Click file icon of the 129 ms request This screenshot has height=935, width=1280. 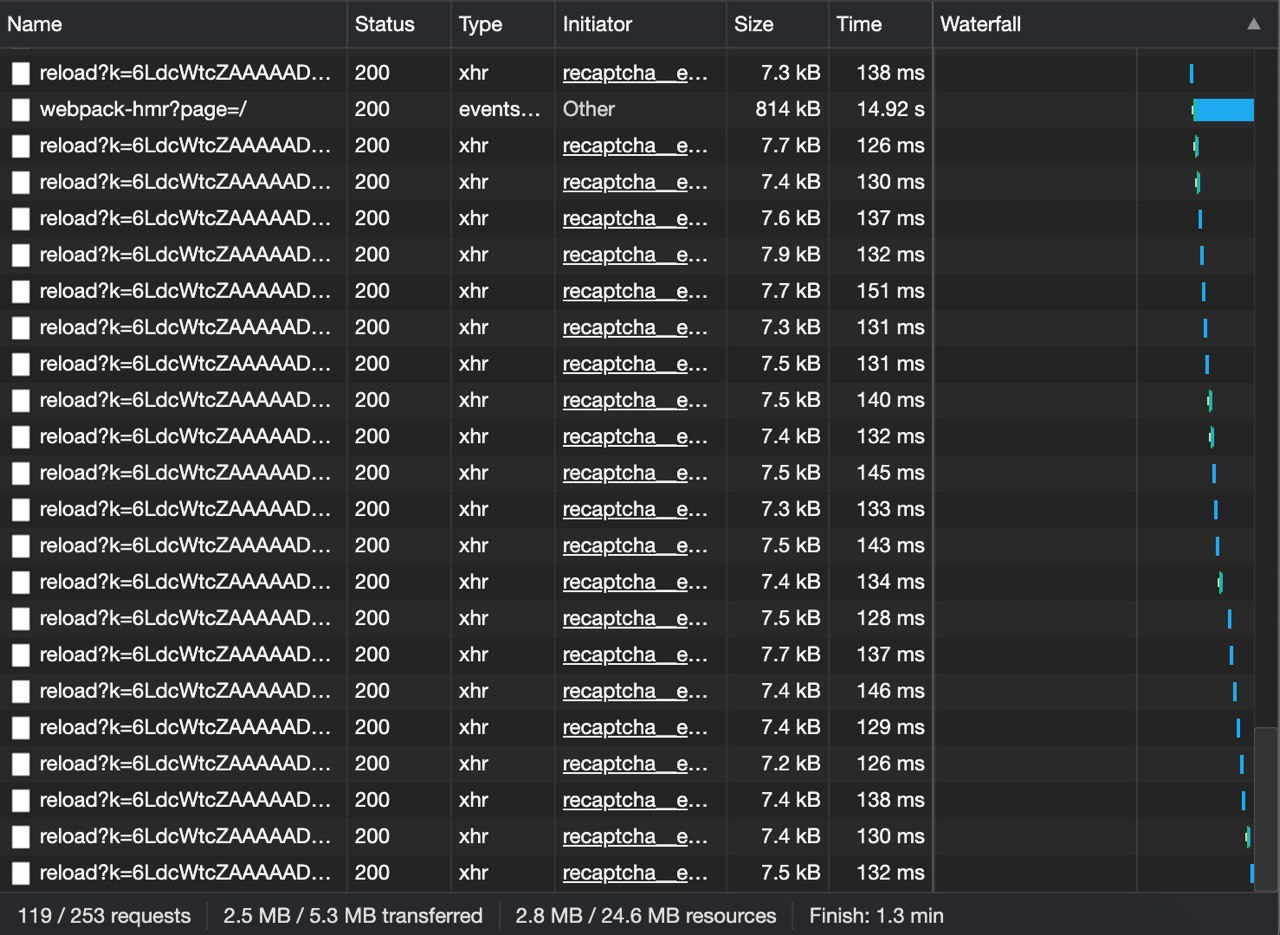click(21, 727)
